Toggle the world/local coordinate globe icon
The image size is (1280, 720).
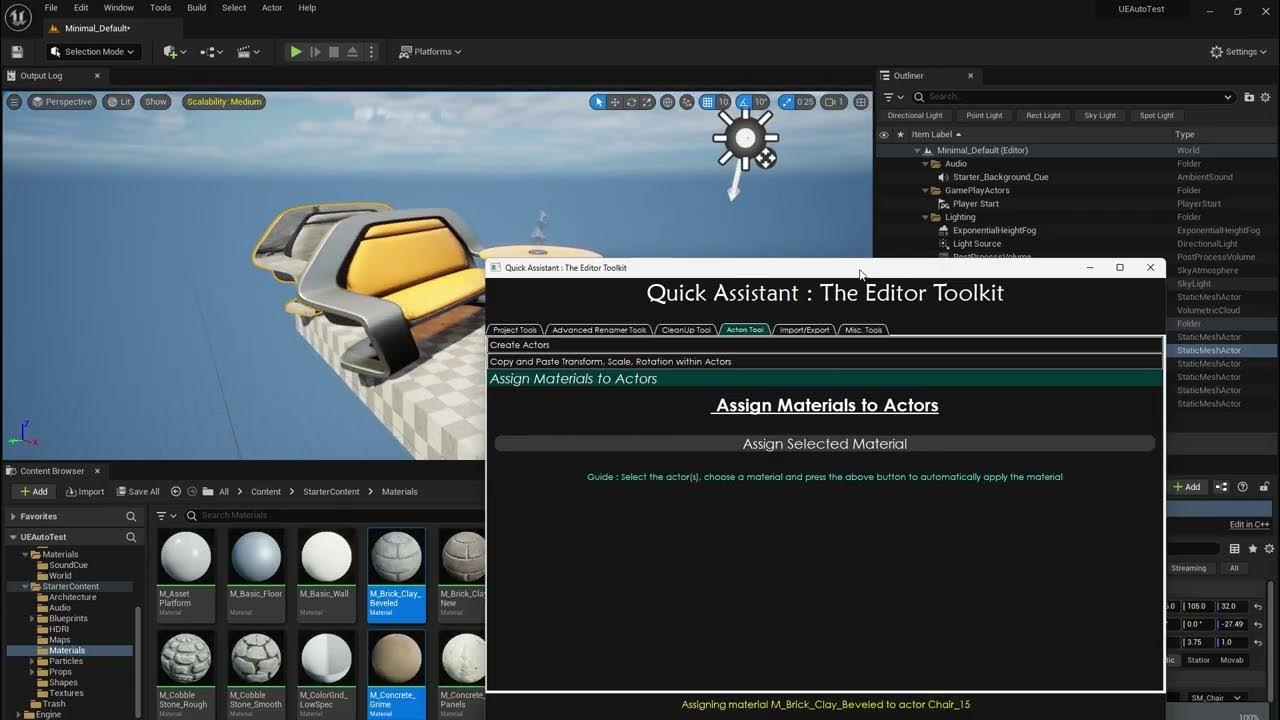[x=668, y=102]
